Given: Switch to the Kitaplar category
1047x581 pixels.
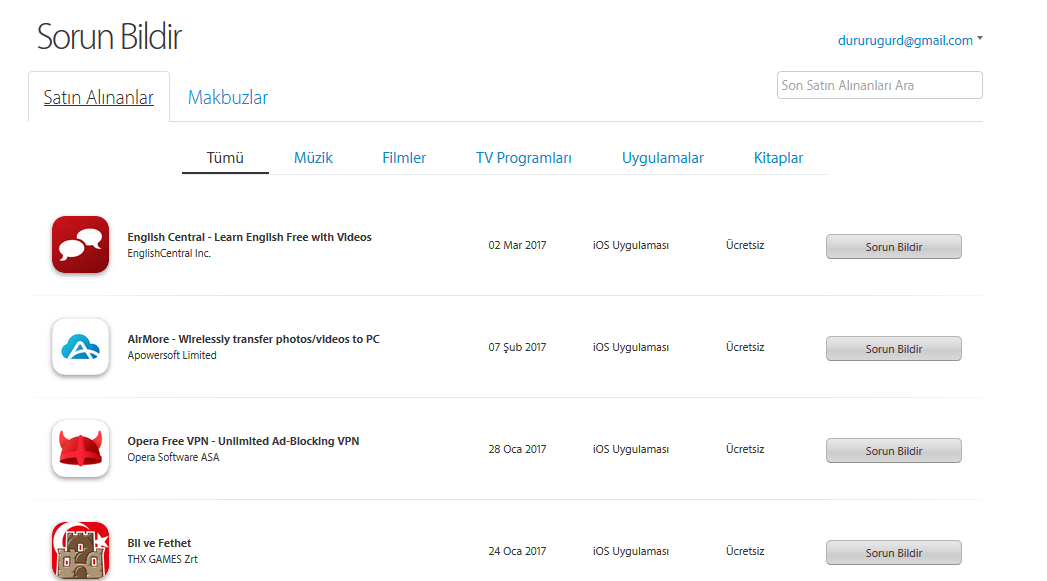Looking at the screenshot, I should click(x=778, y=158).
